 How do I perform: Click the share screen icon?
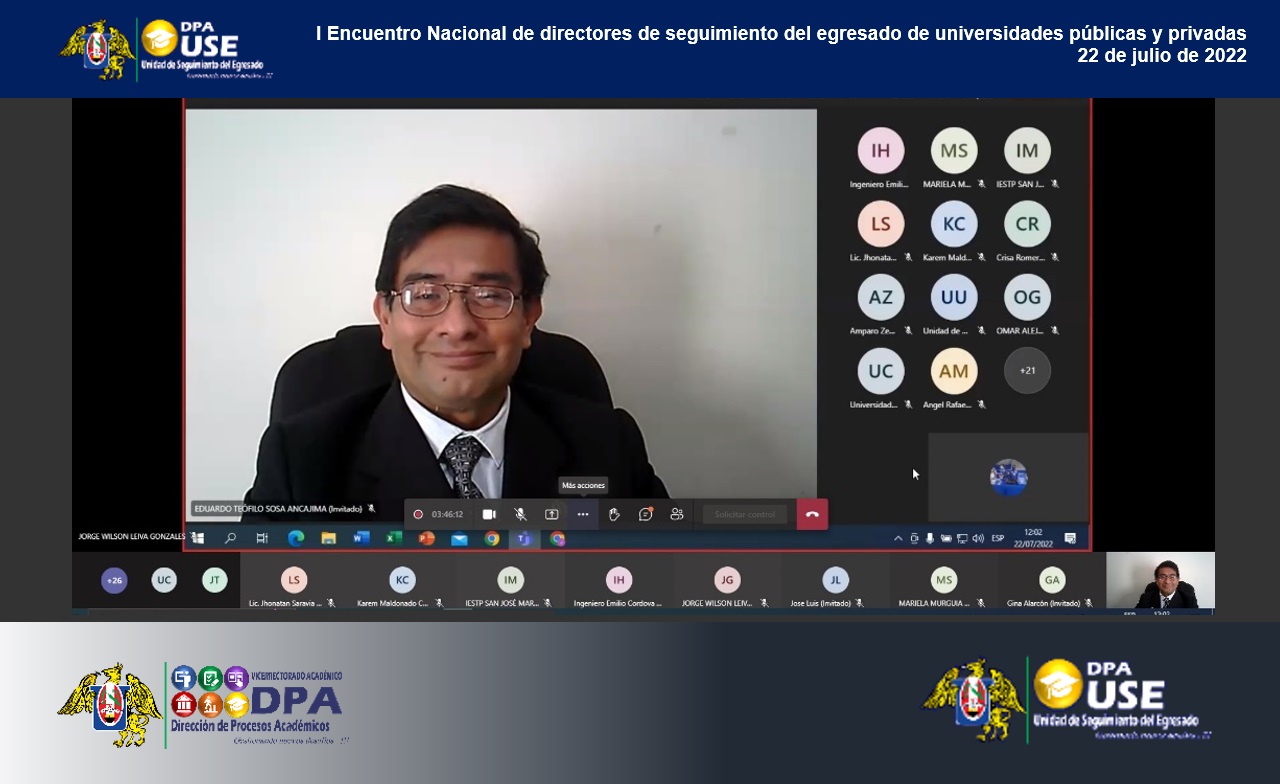tap(551, 514)
